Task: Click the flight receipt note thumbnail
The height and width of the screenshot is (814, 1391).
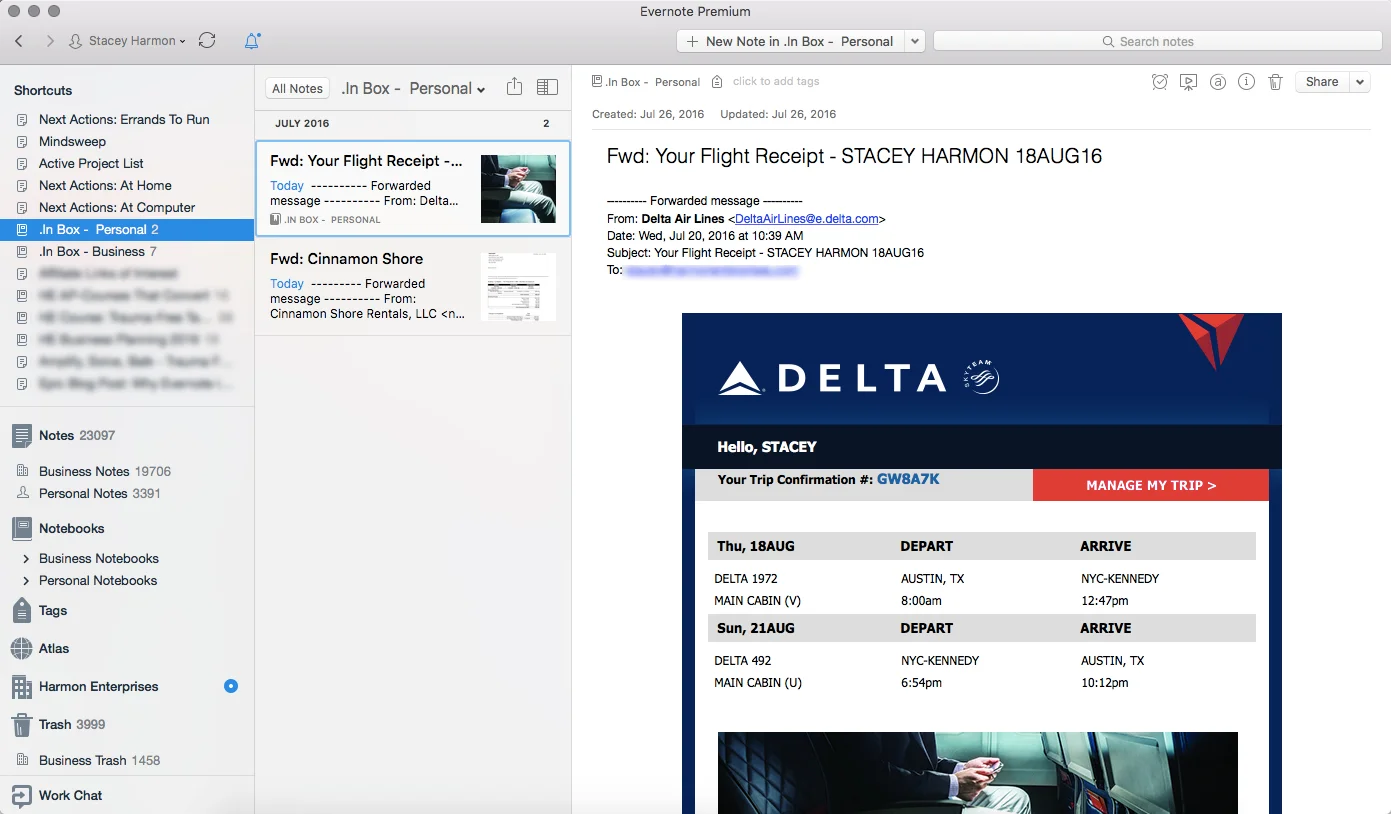Action: point(518,188)
